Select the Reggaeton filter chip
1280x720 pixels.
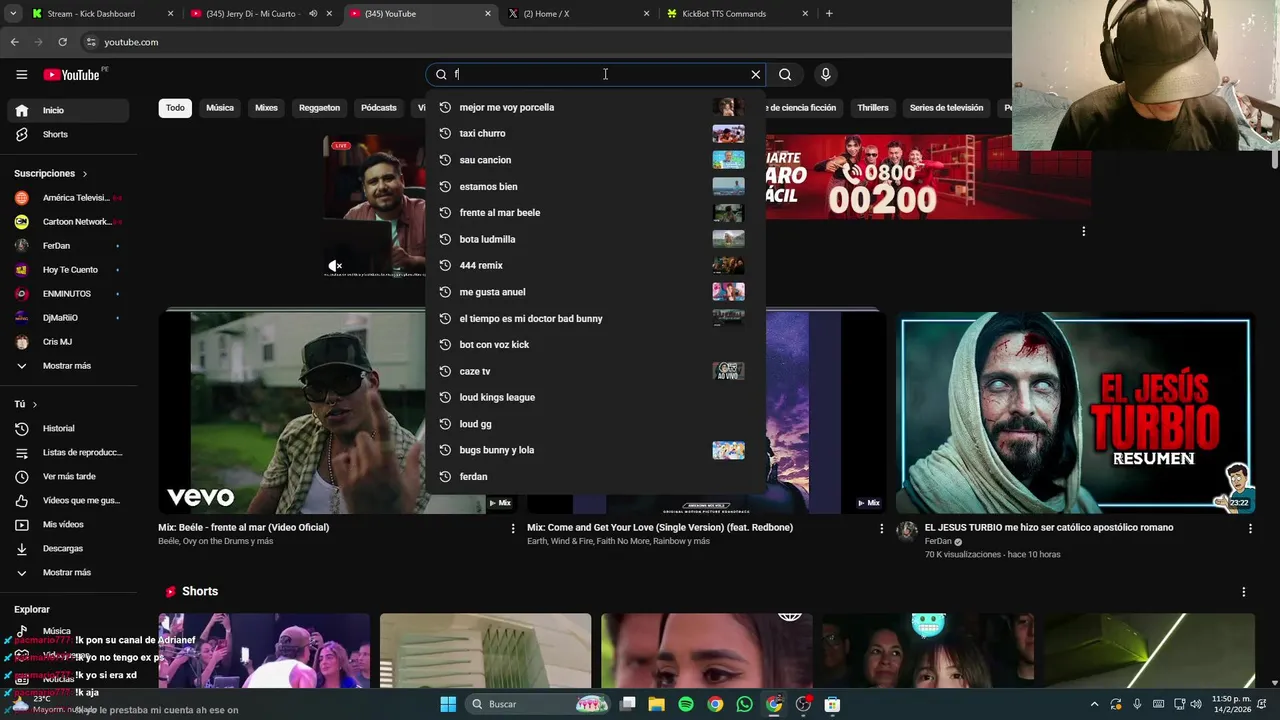click(x=320, y=108)
